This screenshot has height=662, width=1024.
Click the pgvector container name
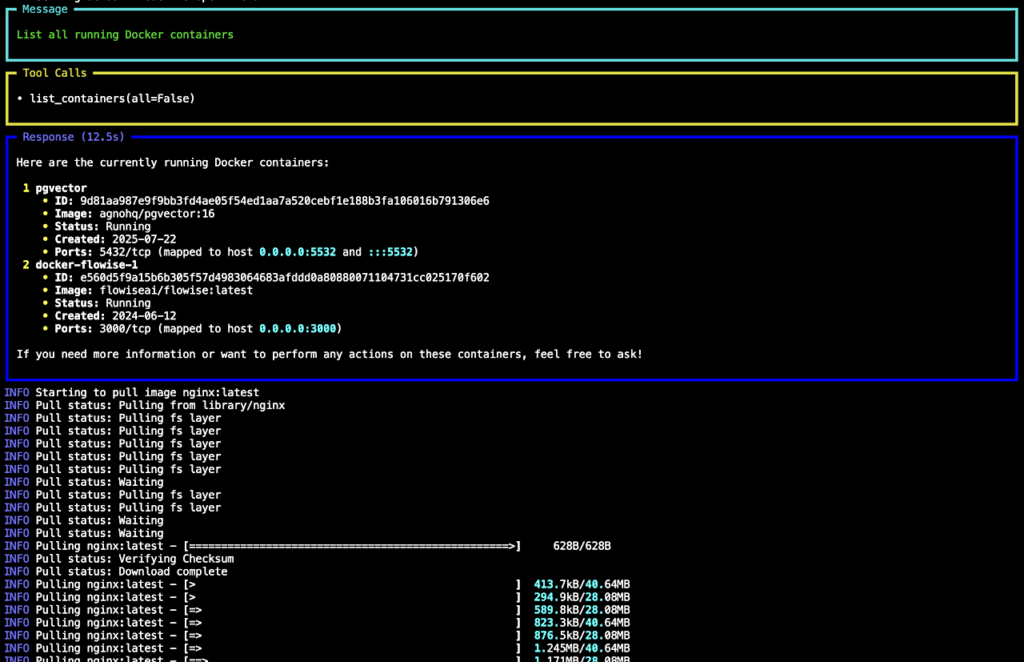click(x=61, y=188)
